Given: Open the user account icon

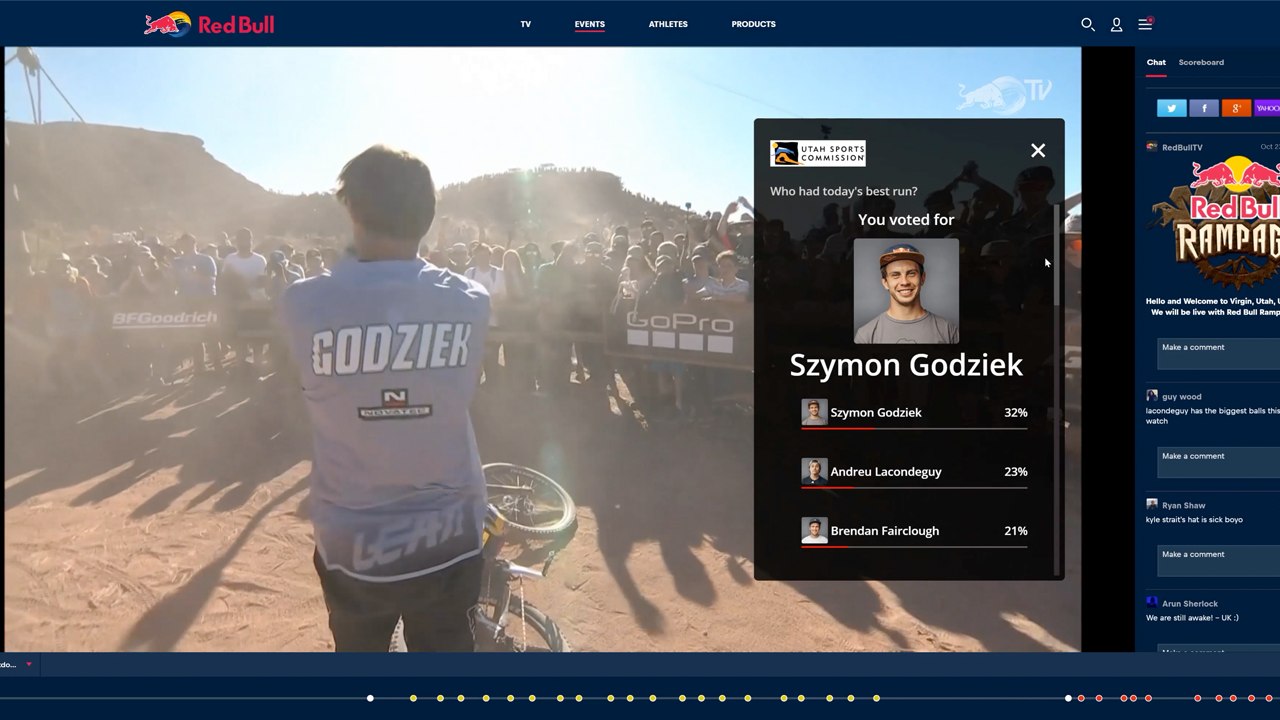Looking at the screenshot, I should pyautogui.click(x=1116, y=24).
